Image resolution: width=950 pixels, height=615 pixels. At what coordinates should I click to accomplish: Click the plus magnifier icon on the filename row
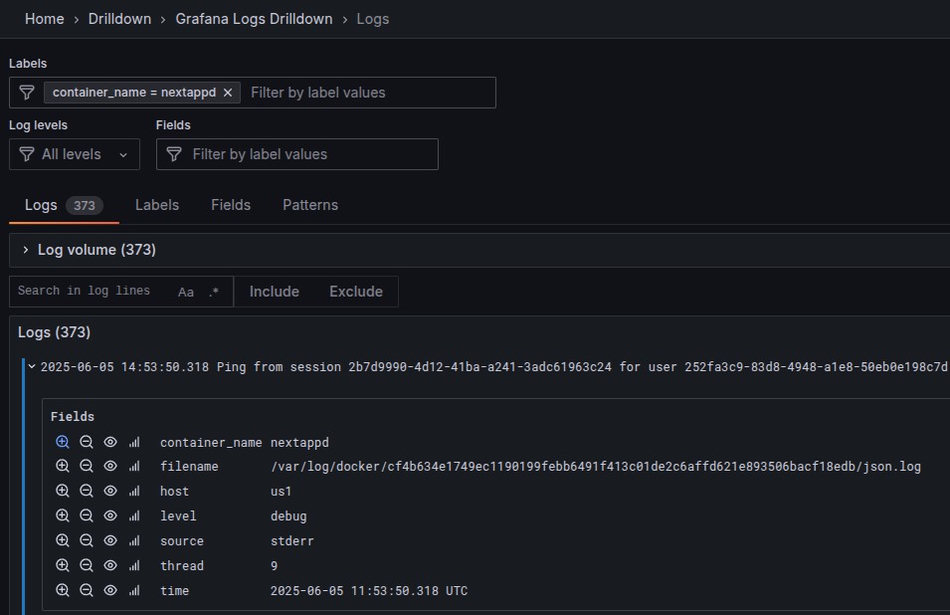62,466
